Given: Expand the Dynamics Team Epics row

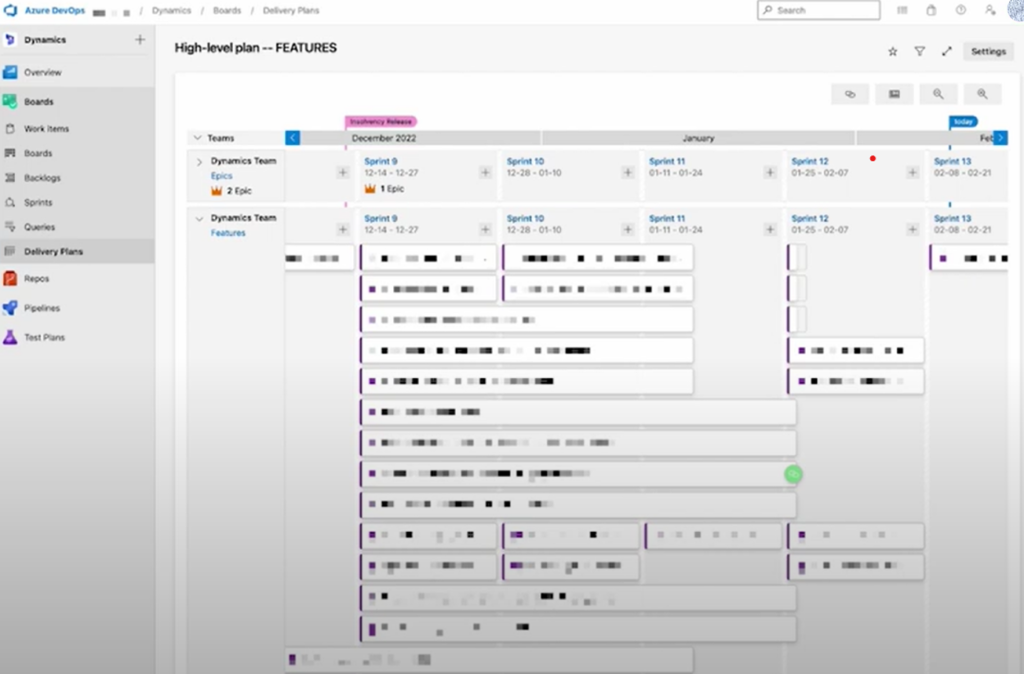Looking at the screenshot, I should (199, 162).
